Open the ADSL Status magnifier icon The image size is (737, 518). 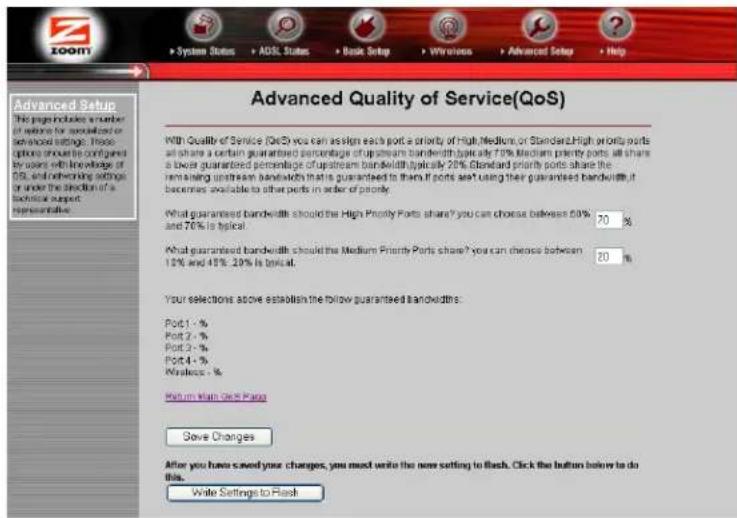(x=285, y=24)
